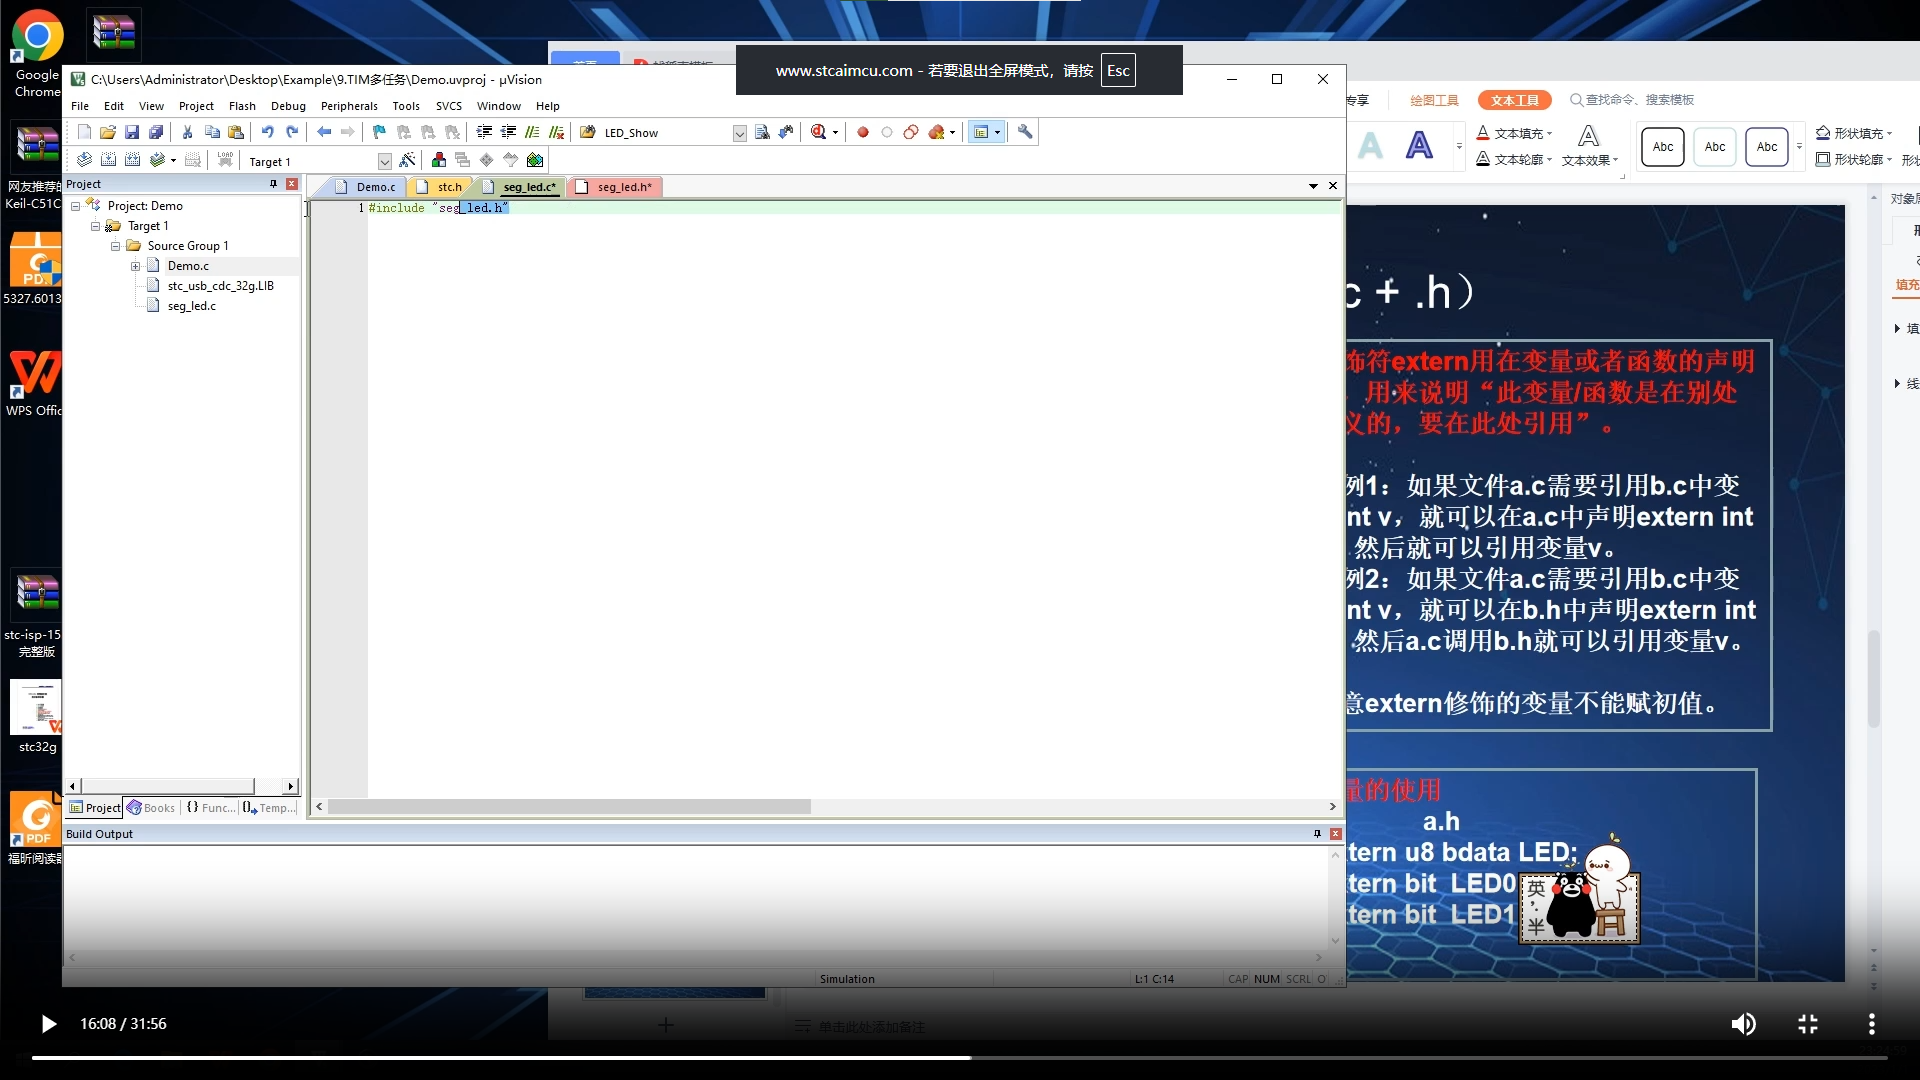The image size is (1920, 1080).
Task: Navigate backwards with blue left arrow
Action: click(x=324, y=132)
